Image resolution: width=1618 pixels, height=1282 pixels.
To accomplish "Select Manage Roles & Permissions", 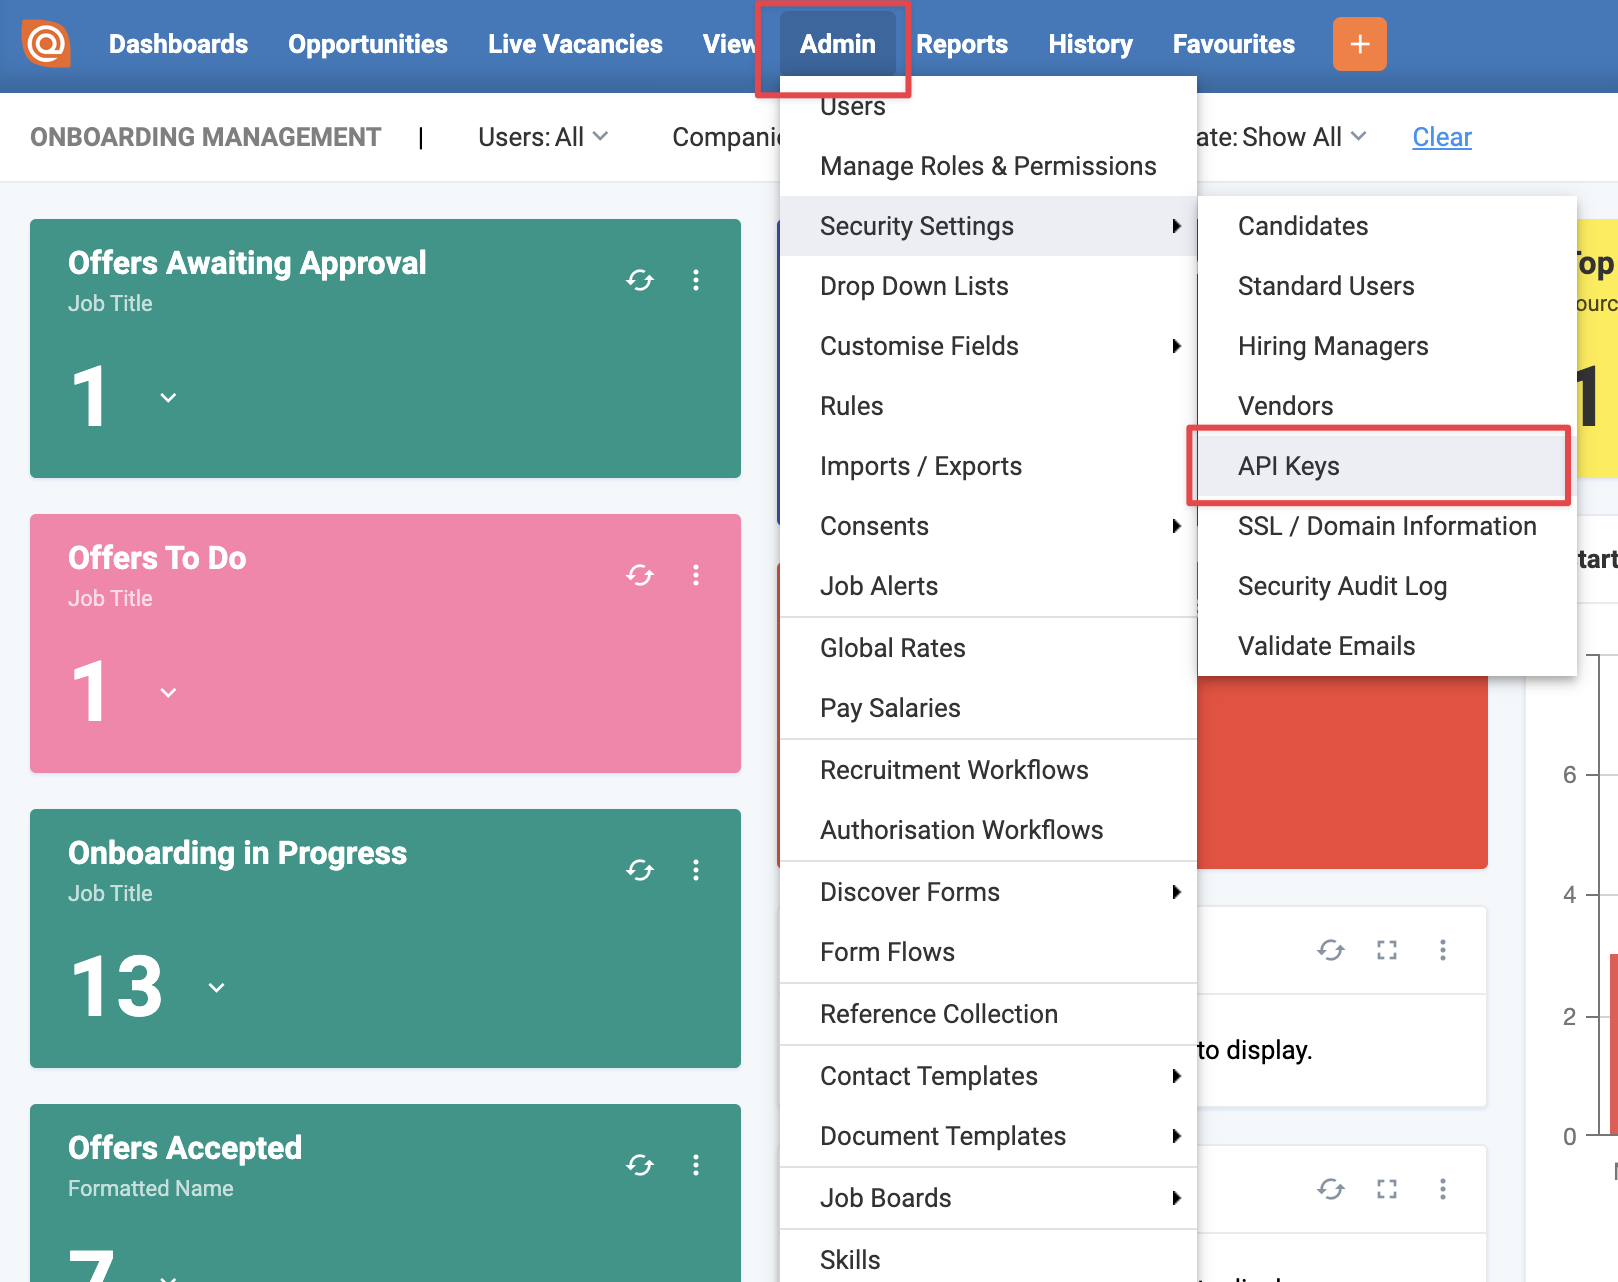I will tap(987, 166).
